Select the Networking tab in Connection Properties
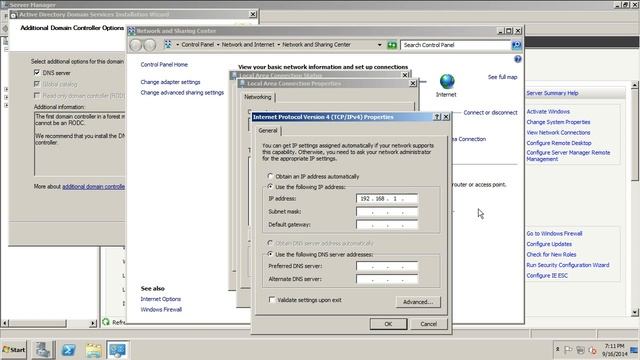 coord(258,97)
